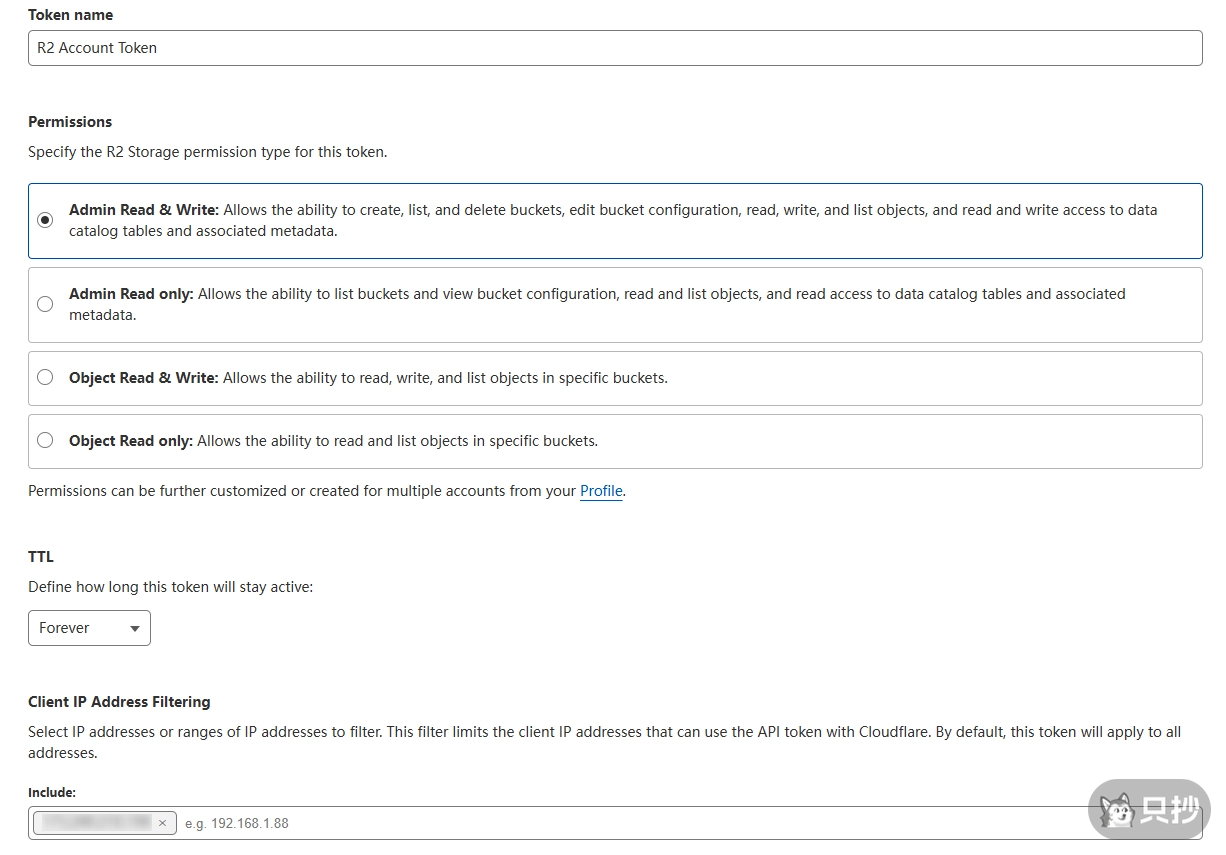Viewport: 1226px width, 855px height.
Task: Click the blurred IP address tag
Action: coord(95,823)
